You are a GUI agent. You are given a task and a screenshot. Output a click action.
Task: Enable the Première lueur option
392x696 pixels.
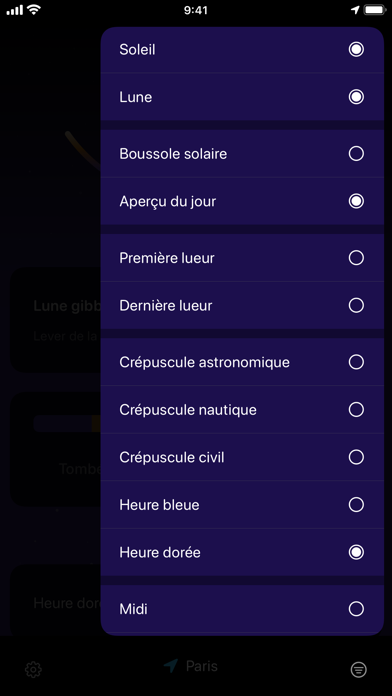click(356, 257)
